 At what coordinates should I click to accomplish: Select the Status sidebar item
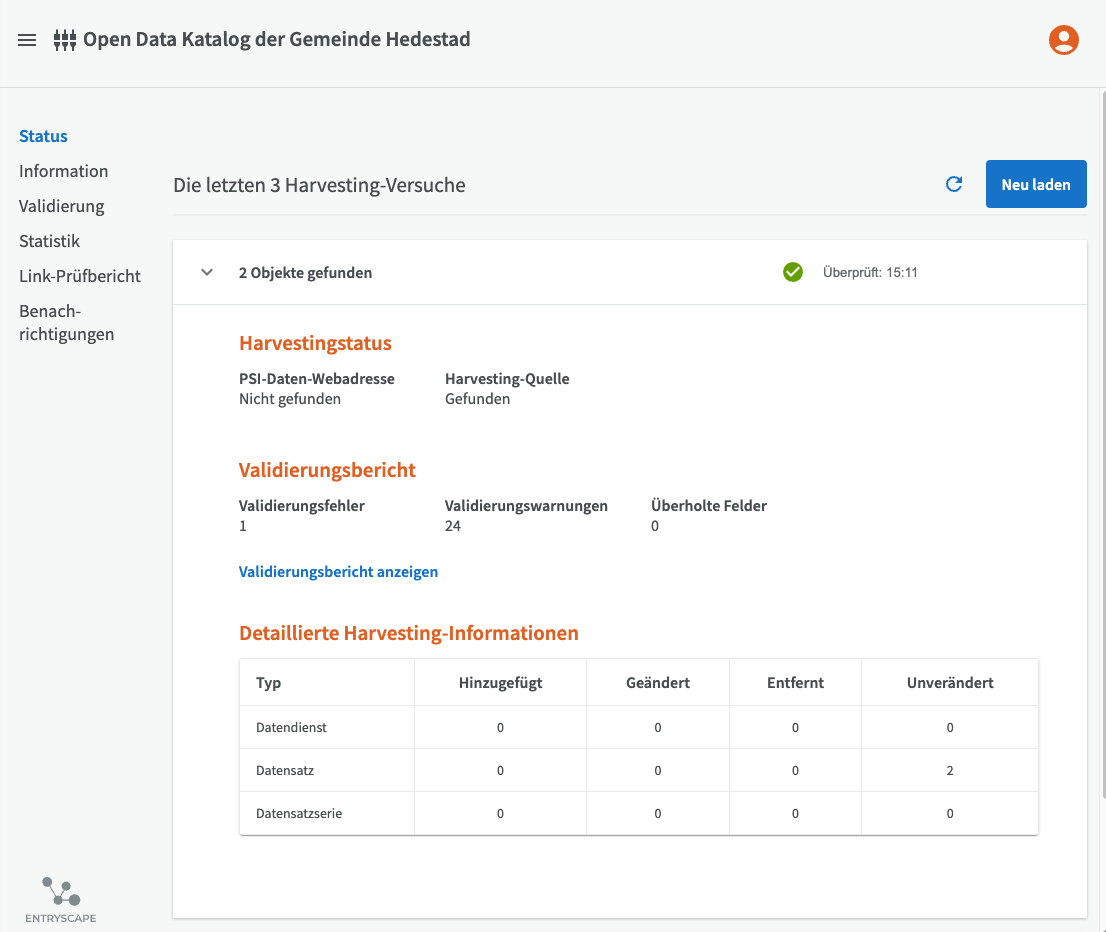[43, 136]
